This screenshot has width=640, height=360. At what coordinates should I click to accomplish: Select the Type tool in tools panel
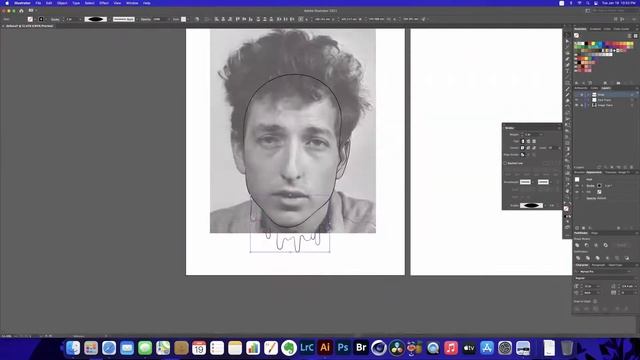click(567, 71)
